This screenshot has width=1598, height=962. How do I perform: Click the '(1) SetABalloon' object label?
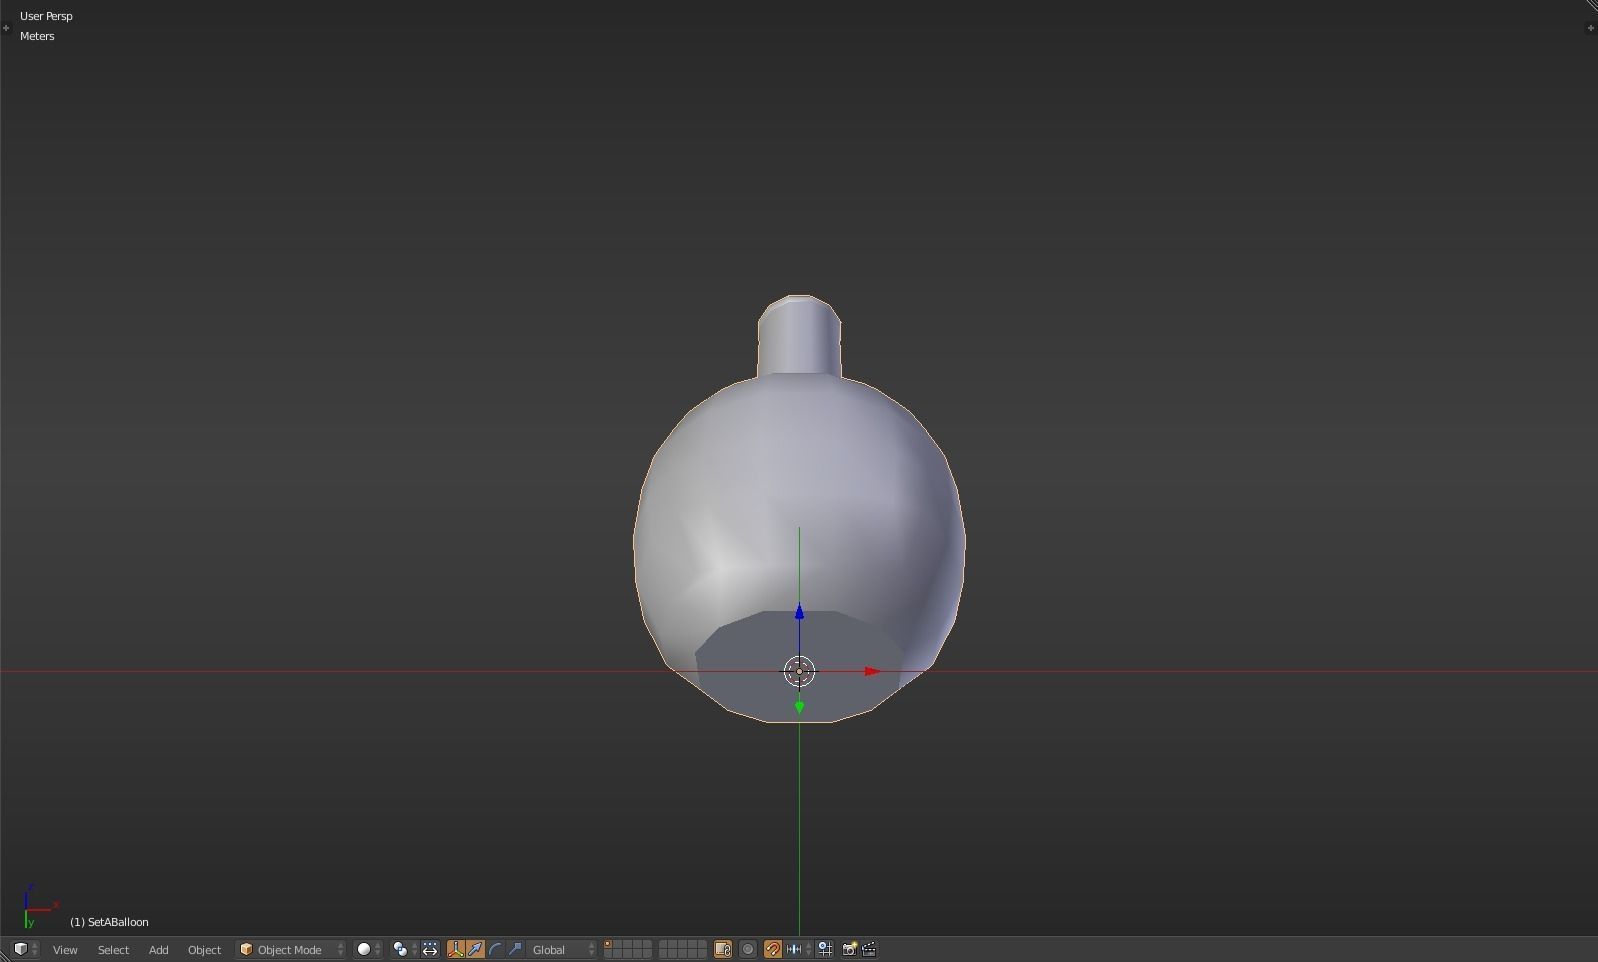click(109, 922)
